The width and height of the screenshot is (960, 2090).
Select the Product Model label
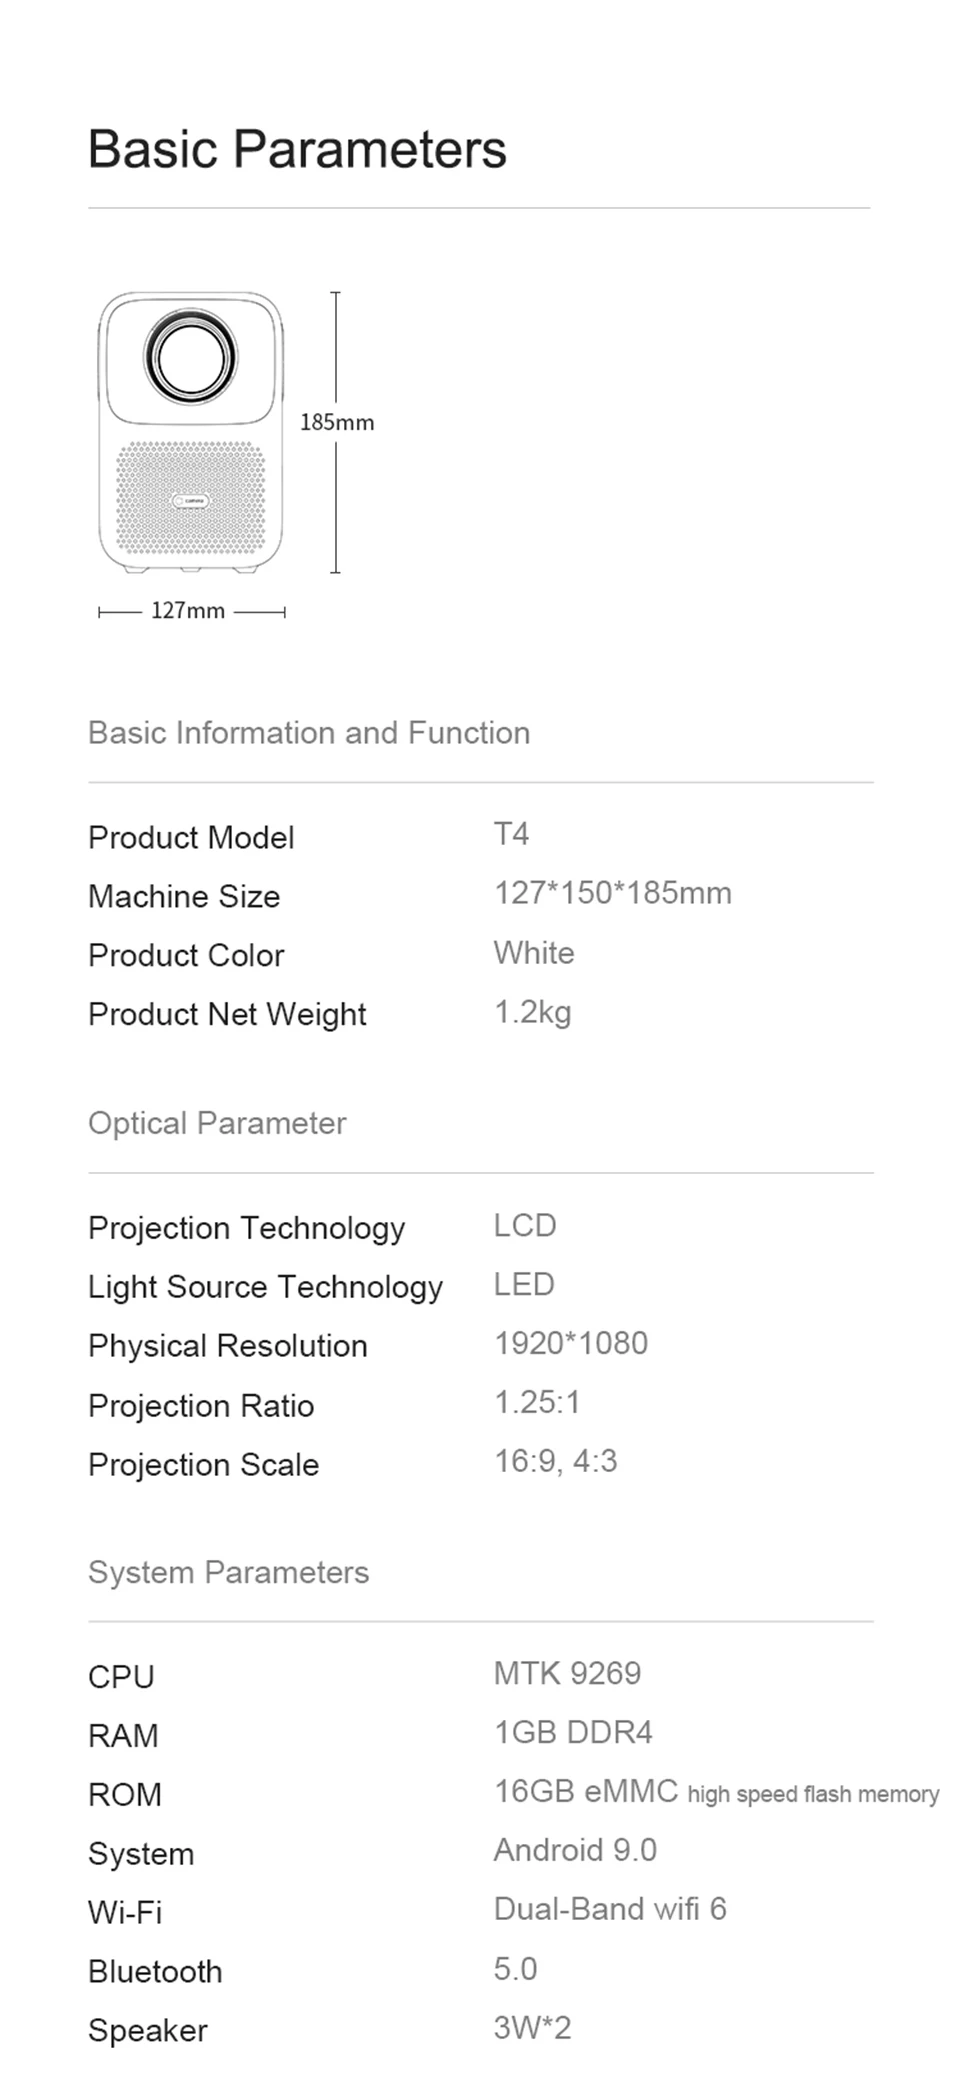pos(191,837)
